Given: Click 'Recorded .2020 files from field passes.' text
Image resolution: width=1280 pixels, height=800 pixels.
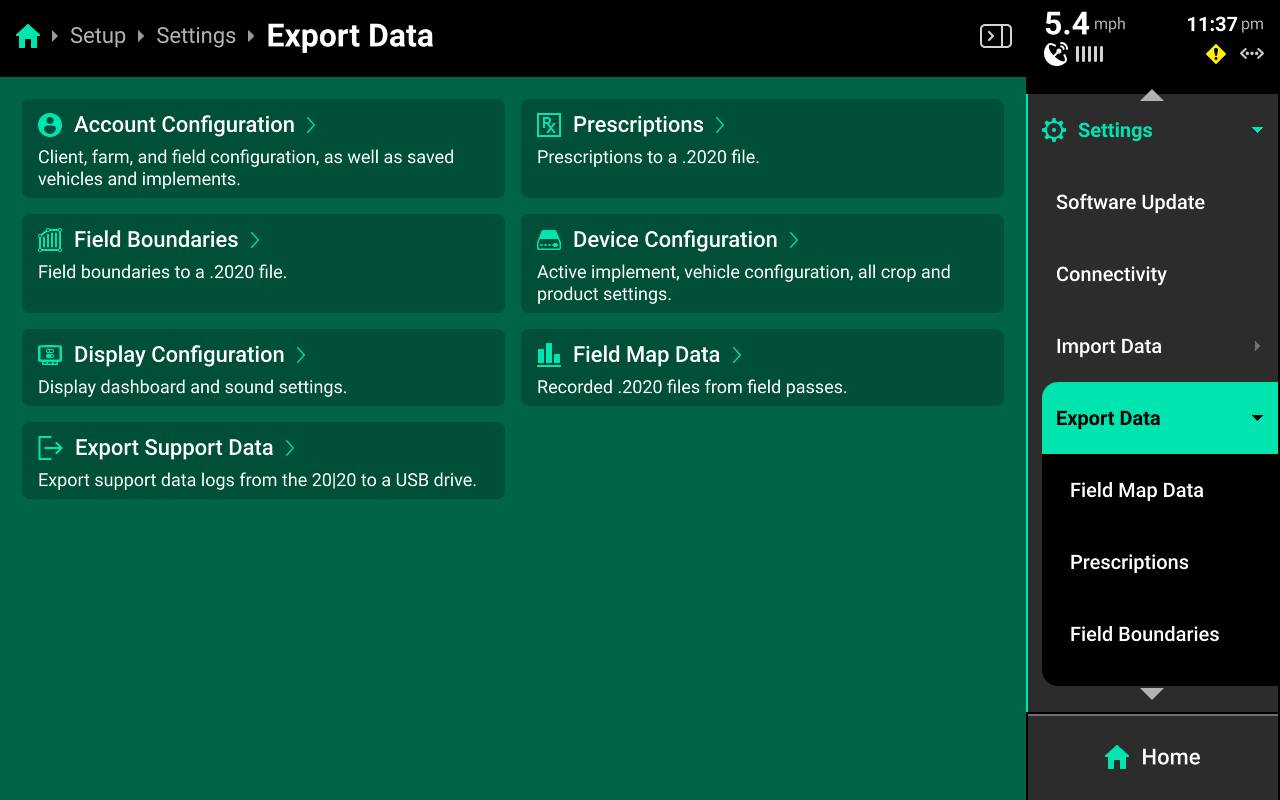Looking at the screenshot, I should [692, 387].
